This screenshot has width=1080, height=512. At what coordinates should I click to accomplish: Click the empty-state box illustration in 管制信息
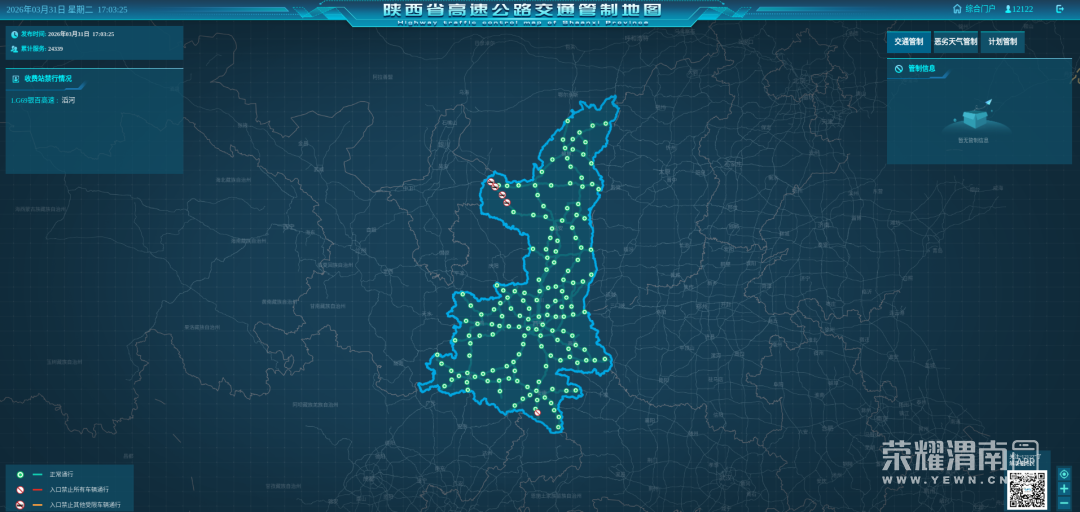[973, 117]
